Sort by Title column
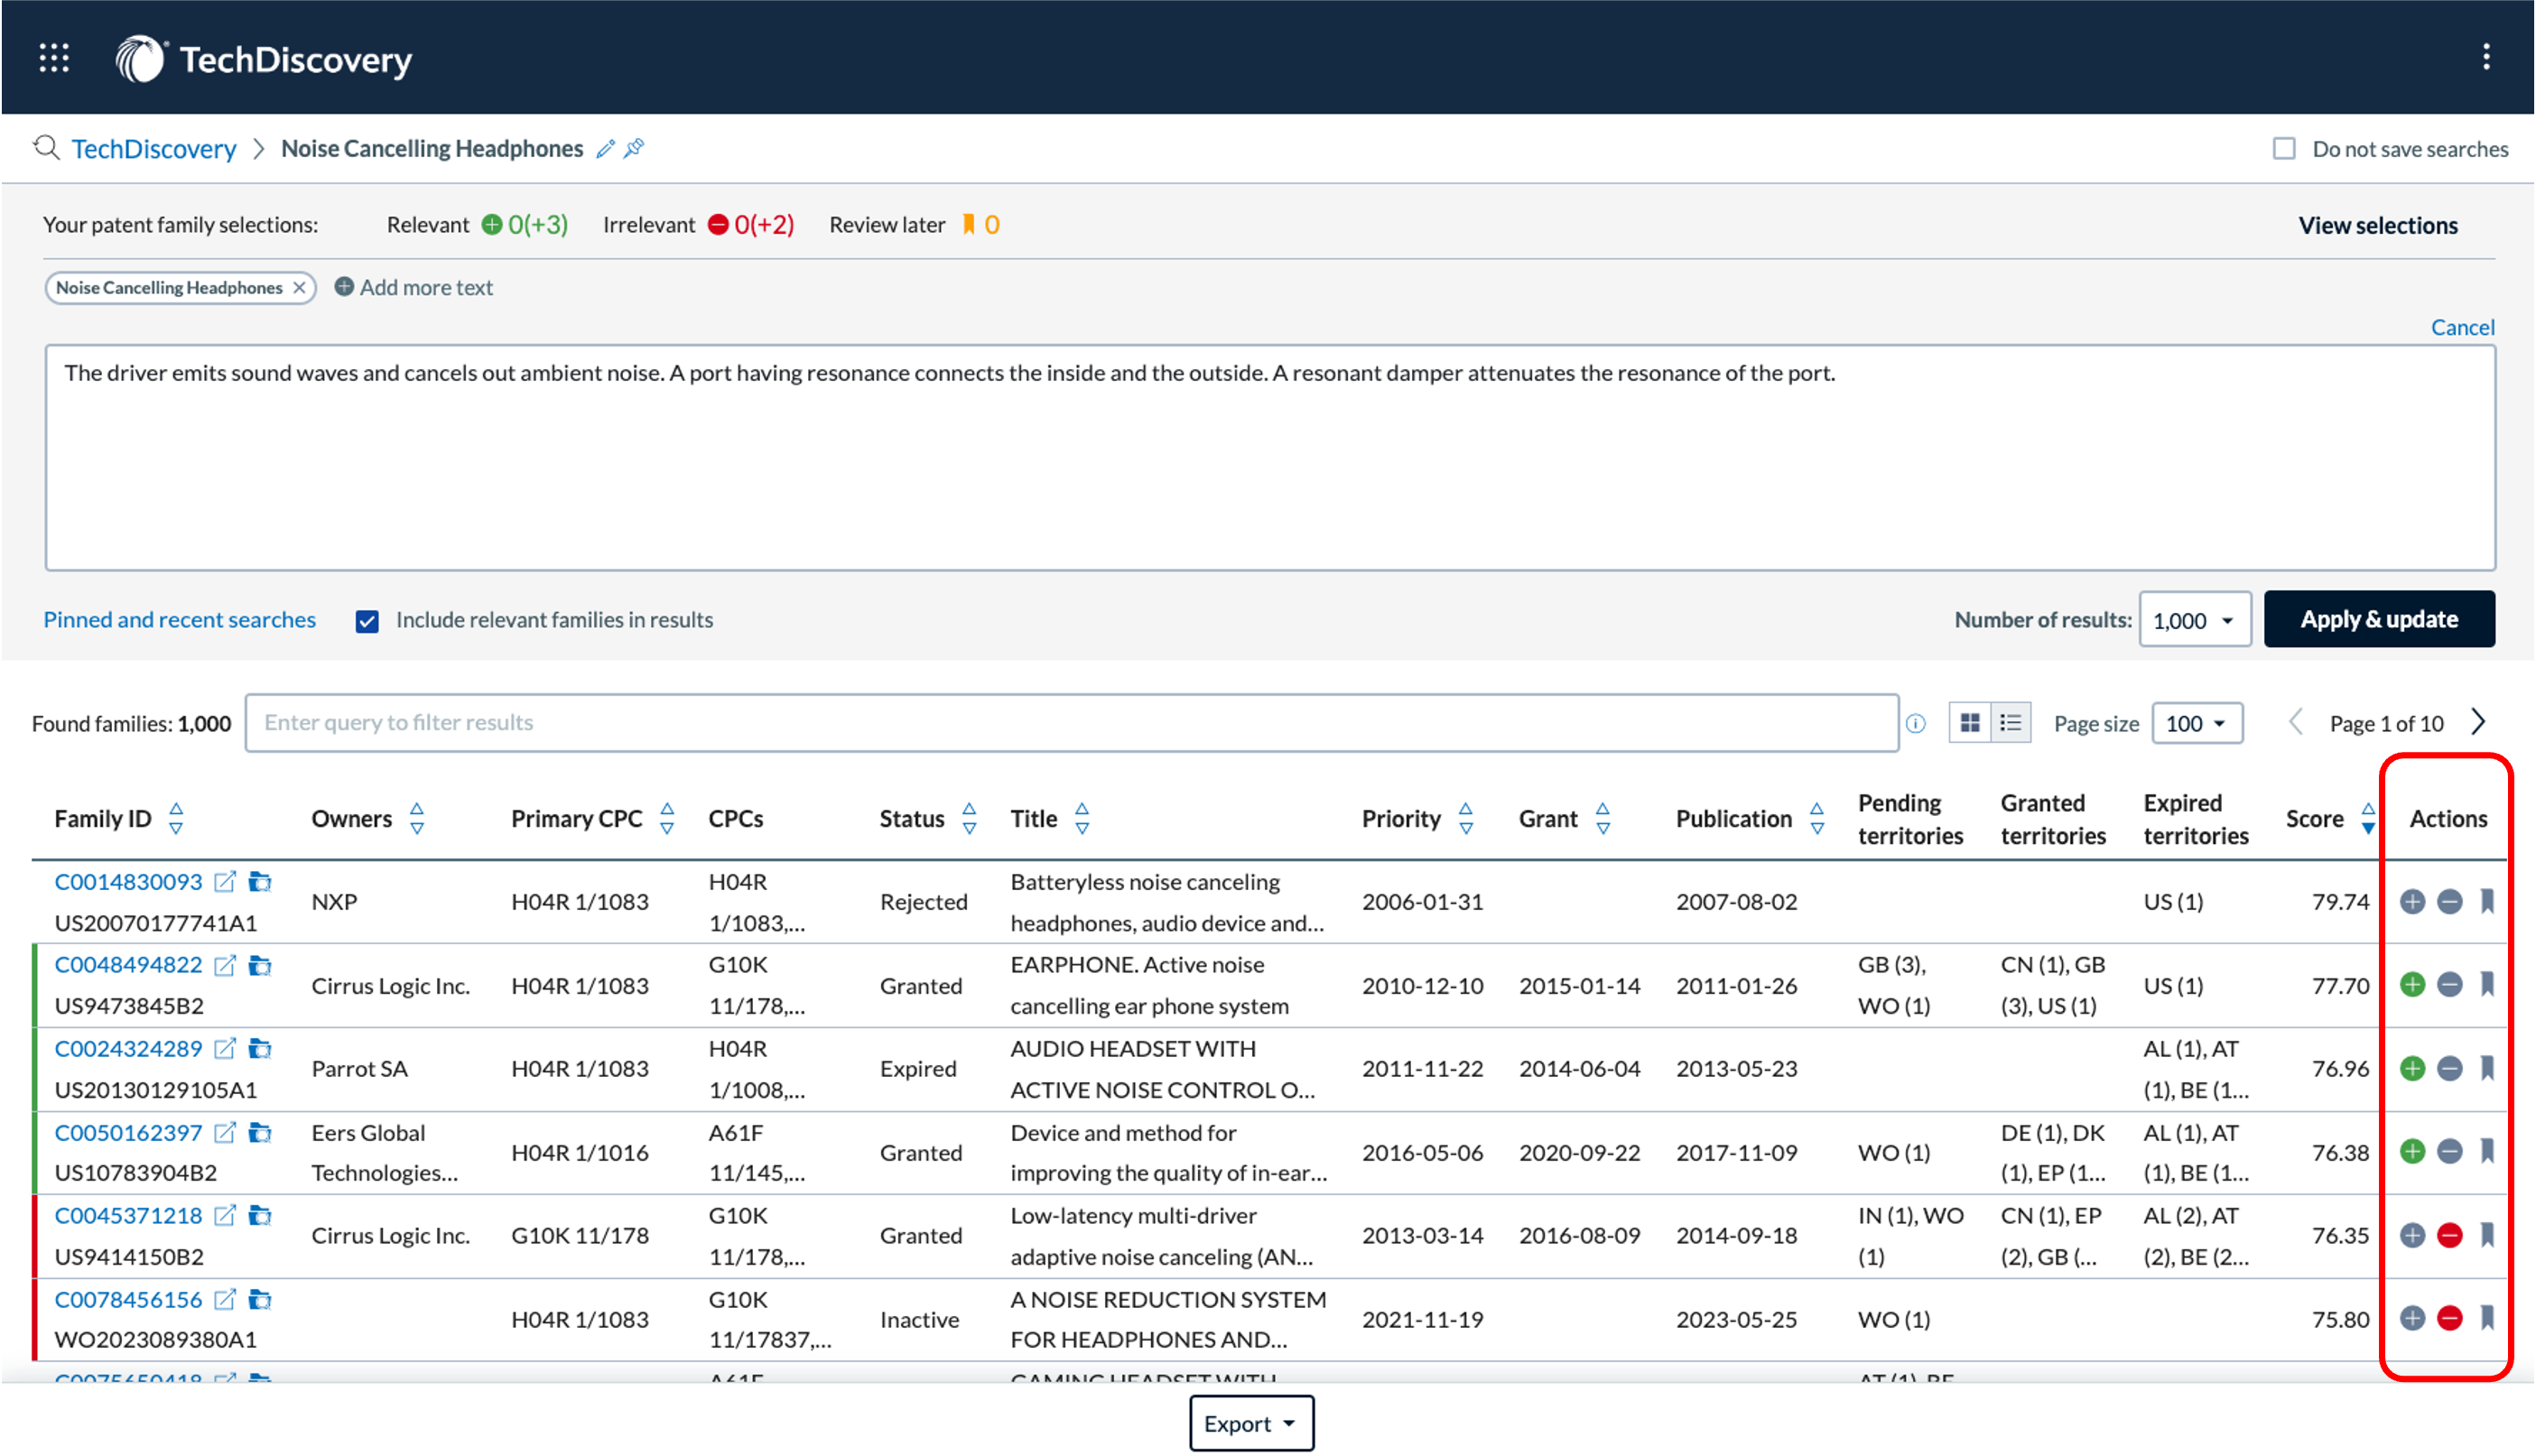Screen dimensions: 2536x1456 point(1081,819)
